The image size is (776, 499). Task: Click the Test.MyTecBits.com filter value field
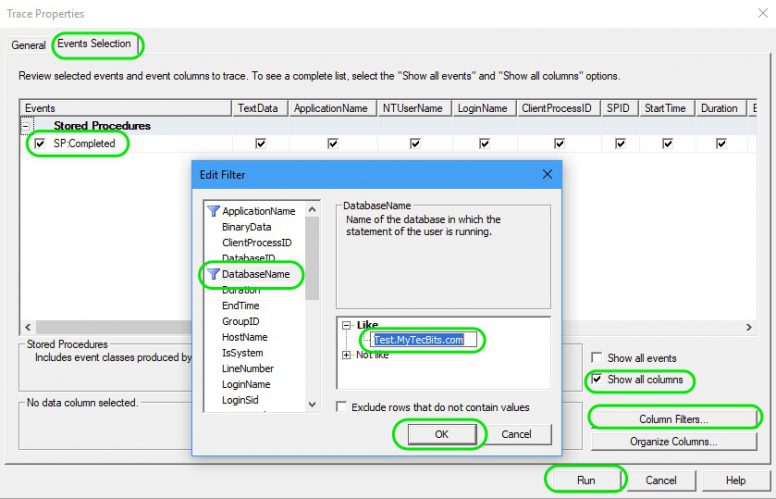(424, 340)
